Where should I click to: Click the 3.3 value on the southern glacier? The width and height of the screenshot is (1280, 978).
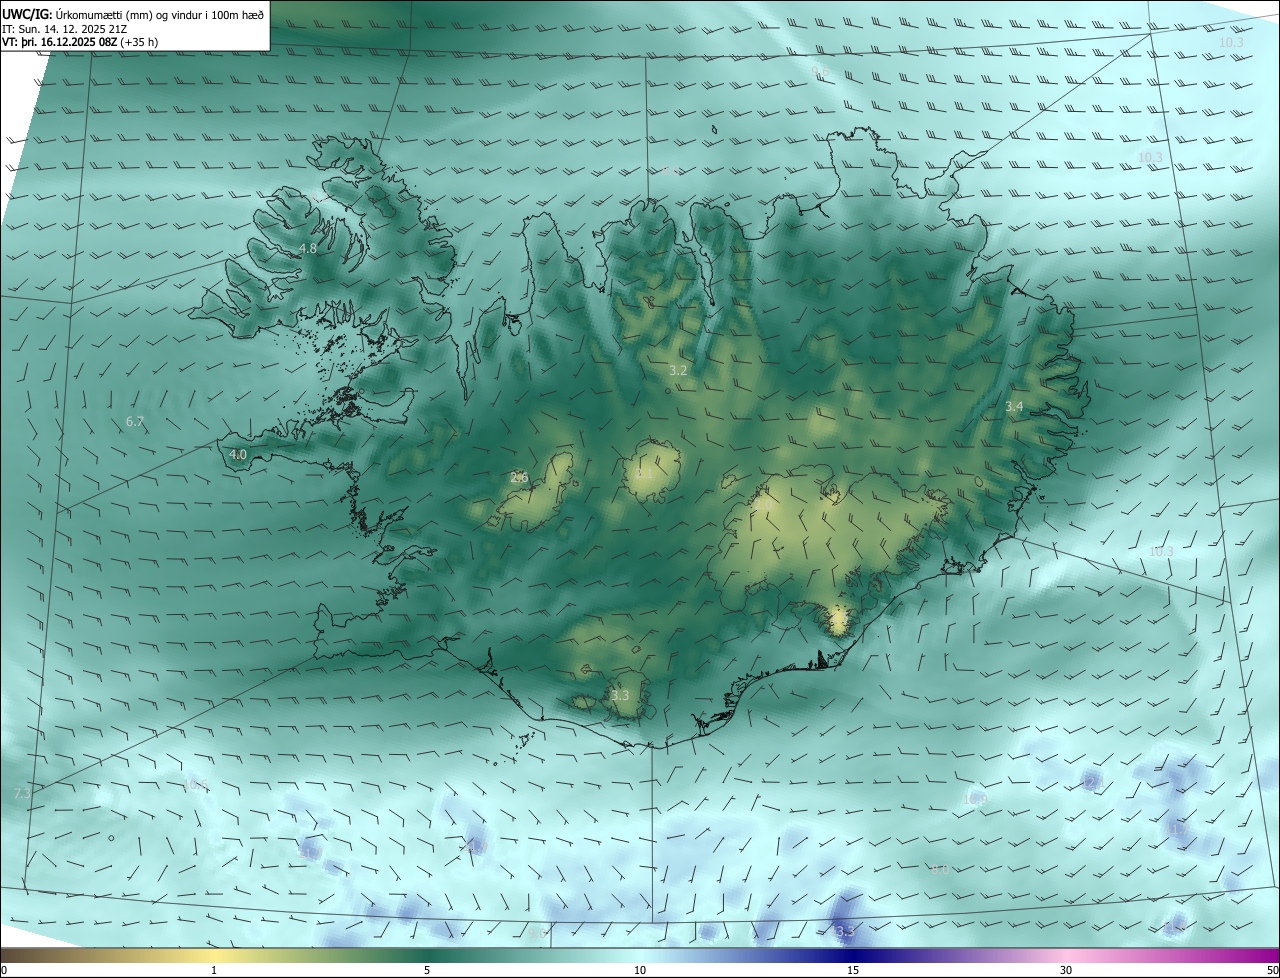(x=620, y=695)
